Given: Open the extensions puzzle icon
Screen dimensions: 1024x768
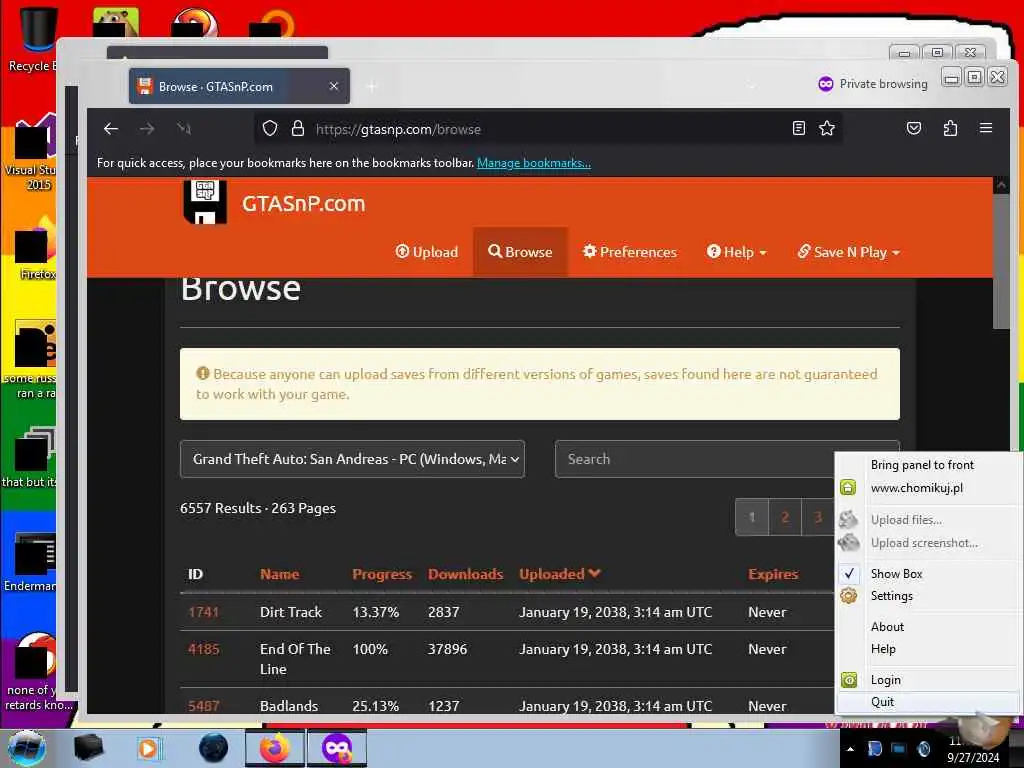Looking at the screenshot, I should (x=950, y=128).
